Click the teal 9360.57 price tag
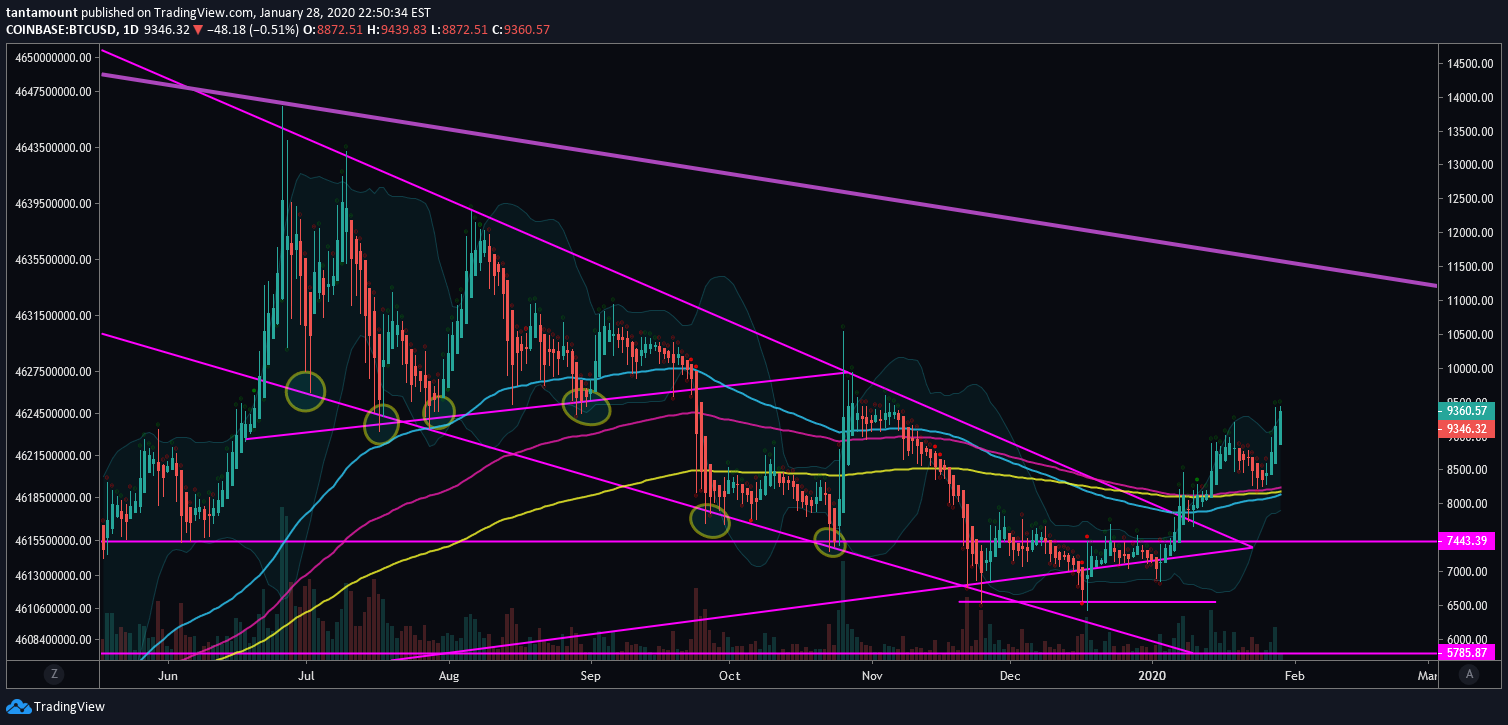Viewport: 1508px width, 725px height. (x=1465, y=410)
